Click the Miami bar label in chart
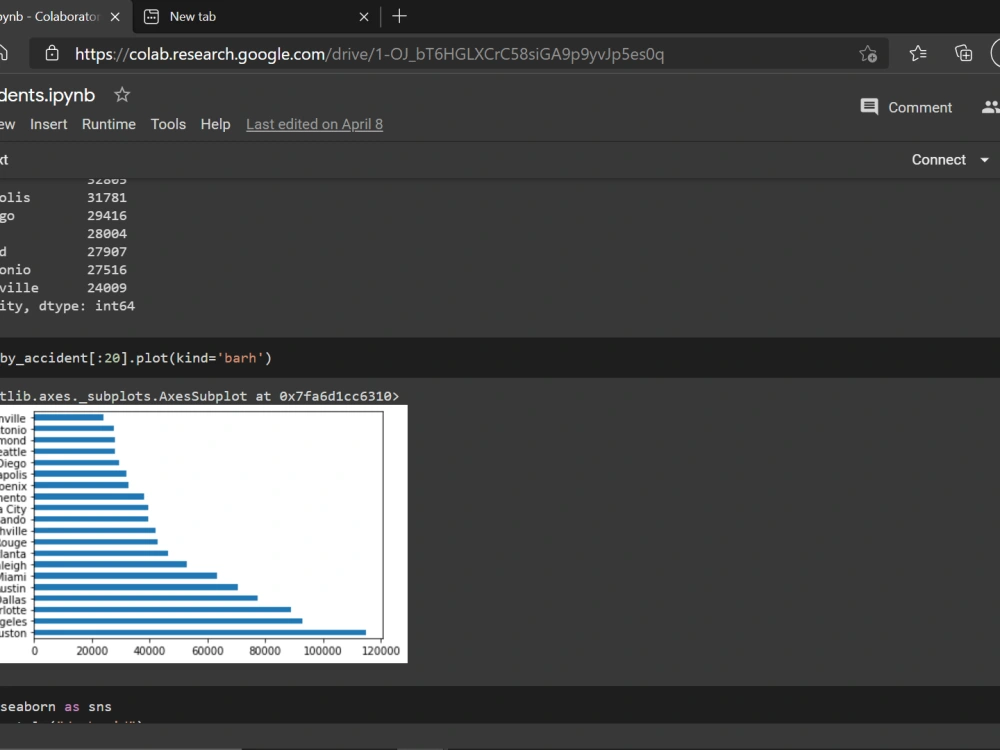Image resolution: width=1000 pixels, height=750 pixels. [x=13, y=577]
